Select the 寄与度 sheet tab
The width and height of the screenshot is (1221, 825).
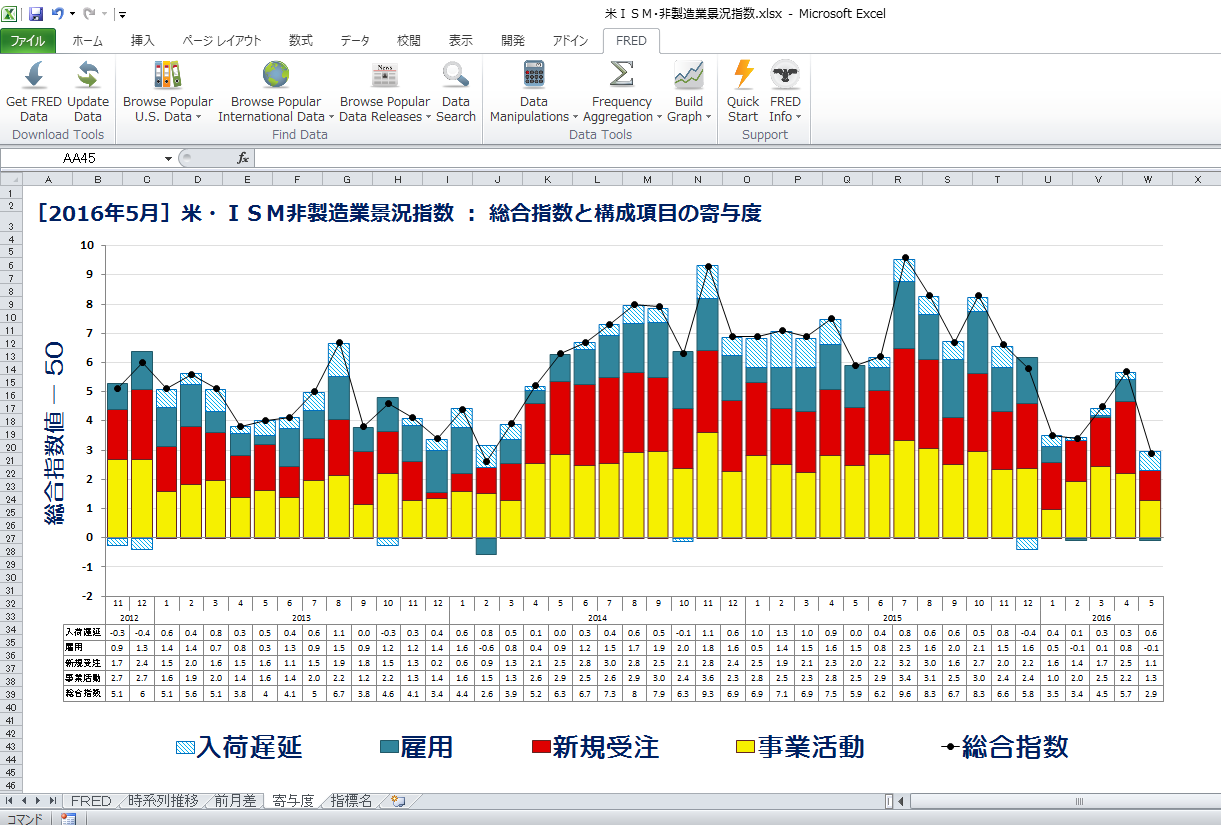pos(293,801)
